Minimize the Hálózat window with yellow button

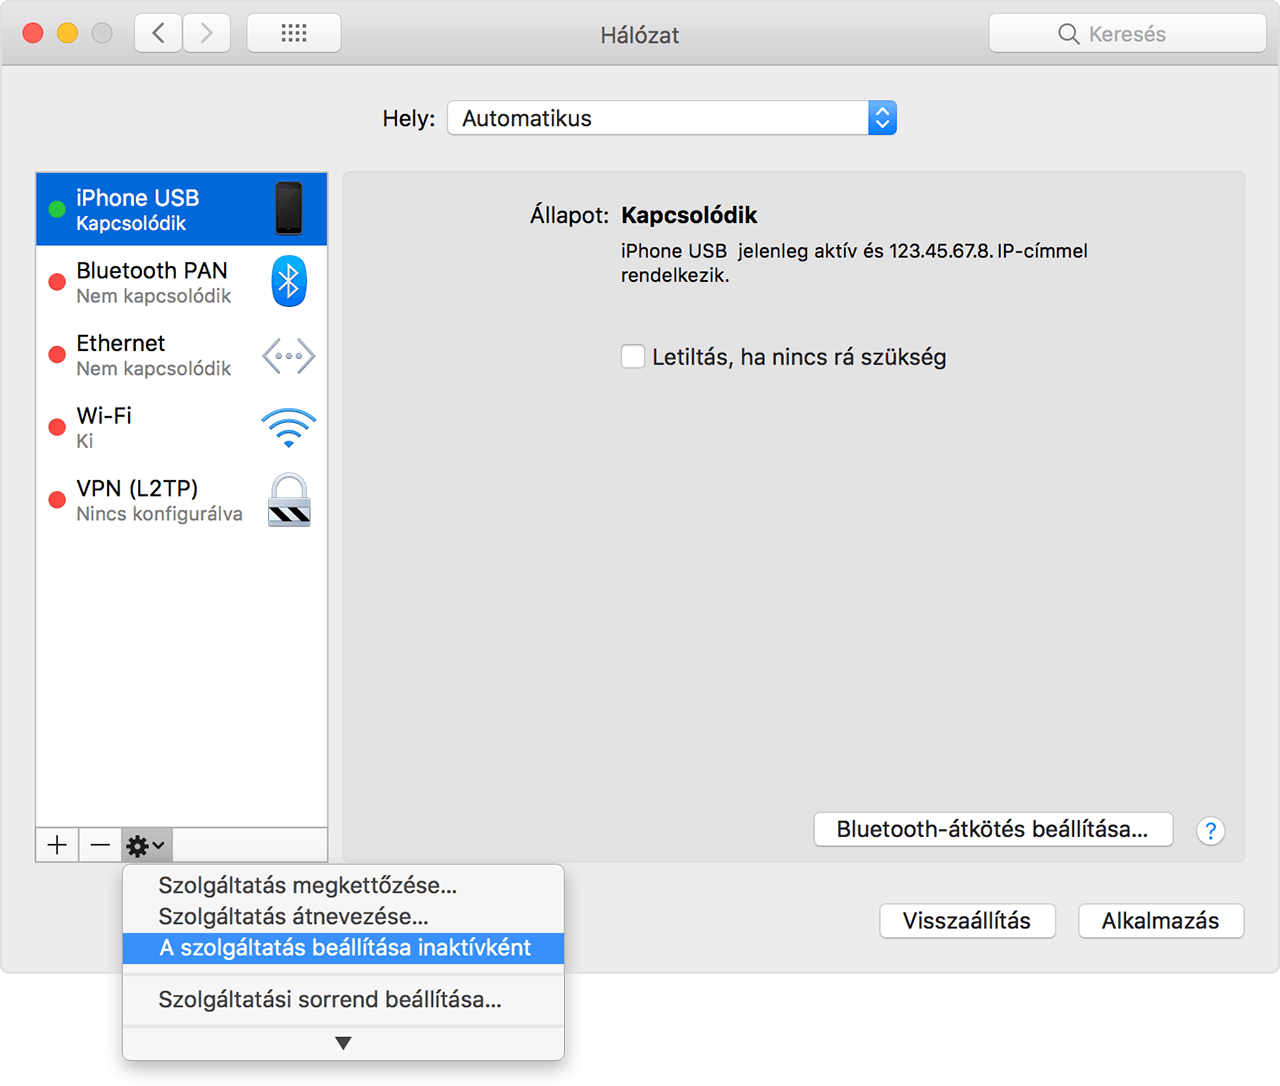67,33
